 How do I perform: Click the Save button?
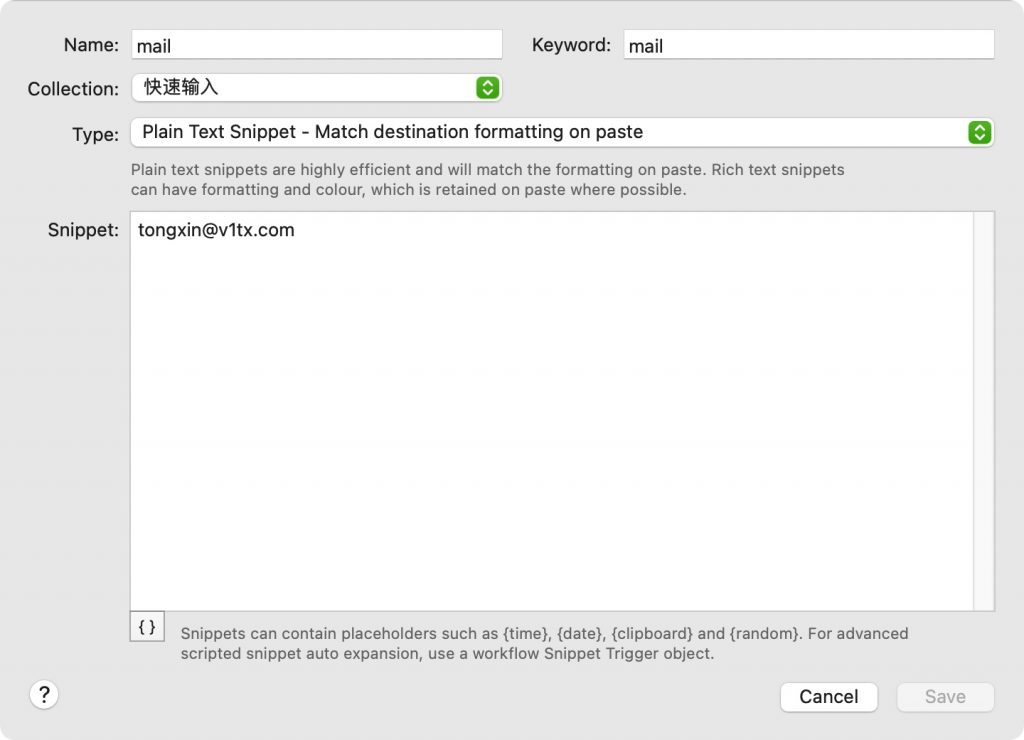[x=945, y=697]
